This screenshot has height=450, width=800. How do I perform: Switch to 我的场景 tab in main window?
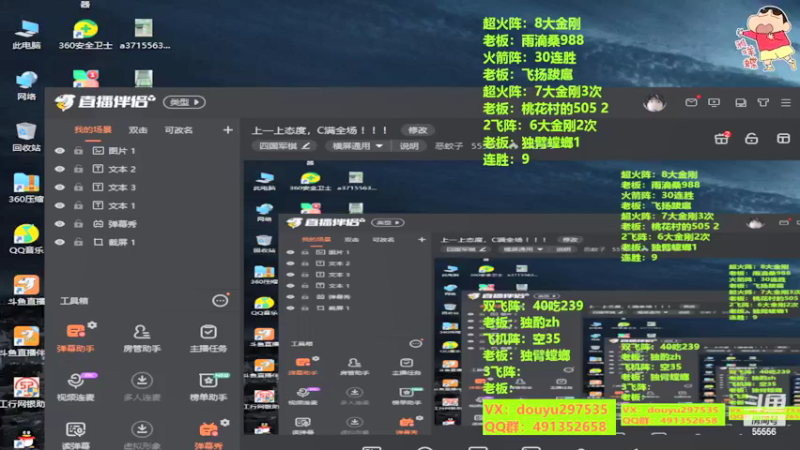[x=93, y=130]
